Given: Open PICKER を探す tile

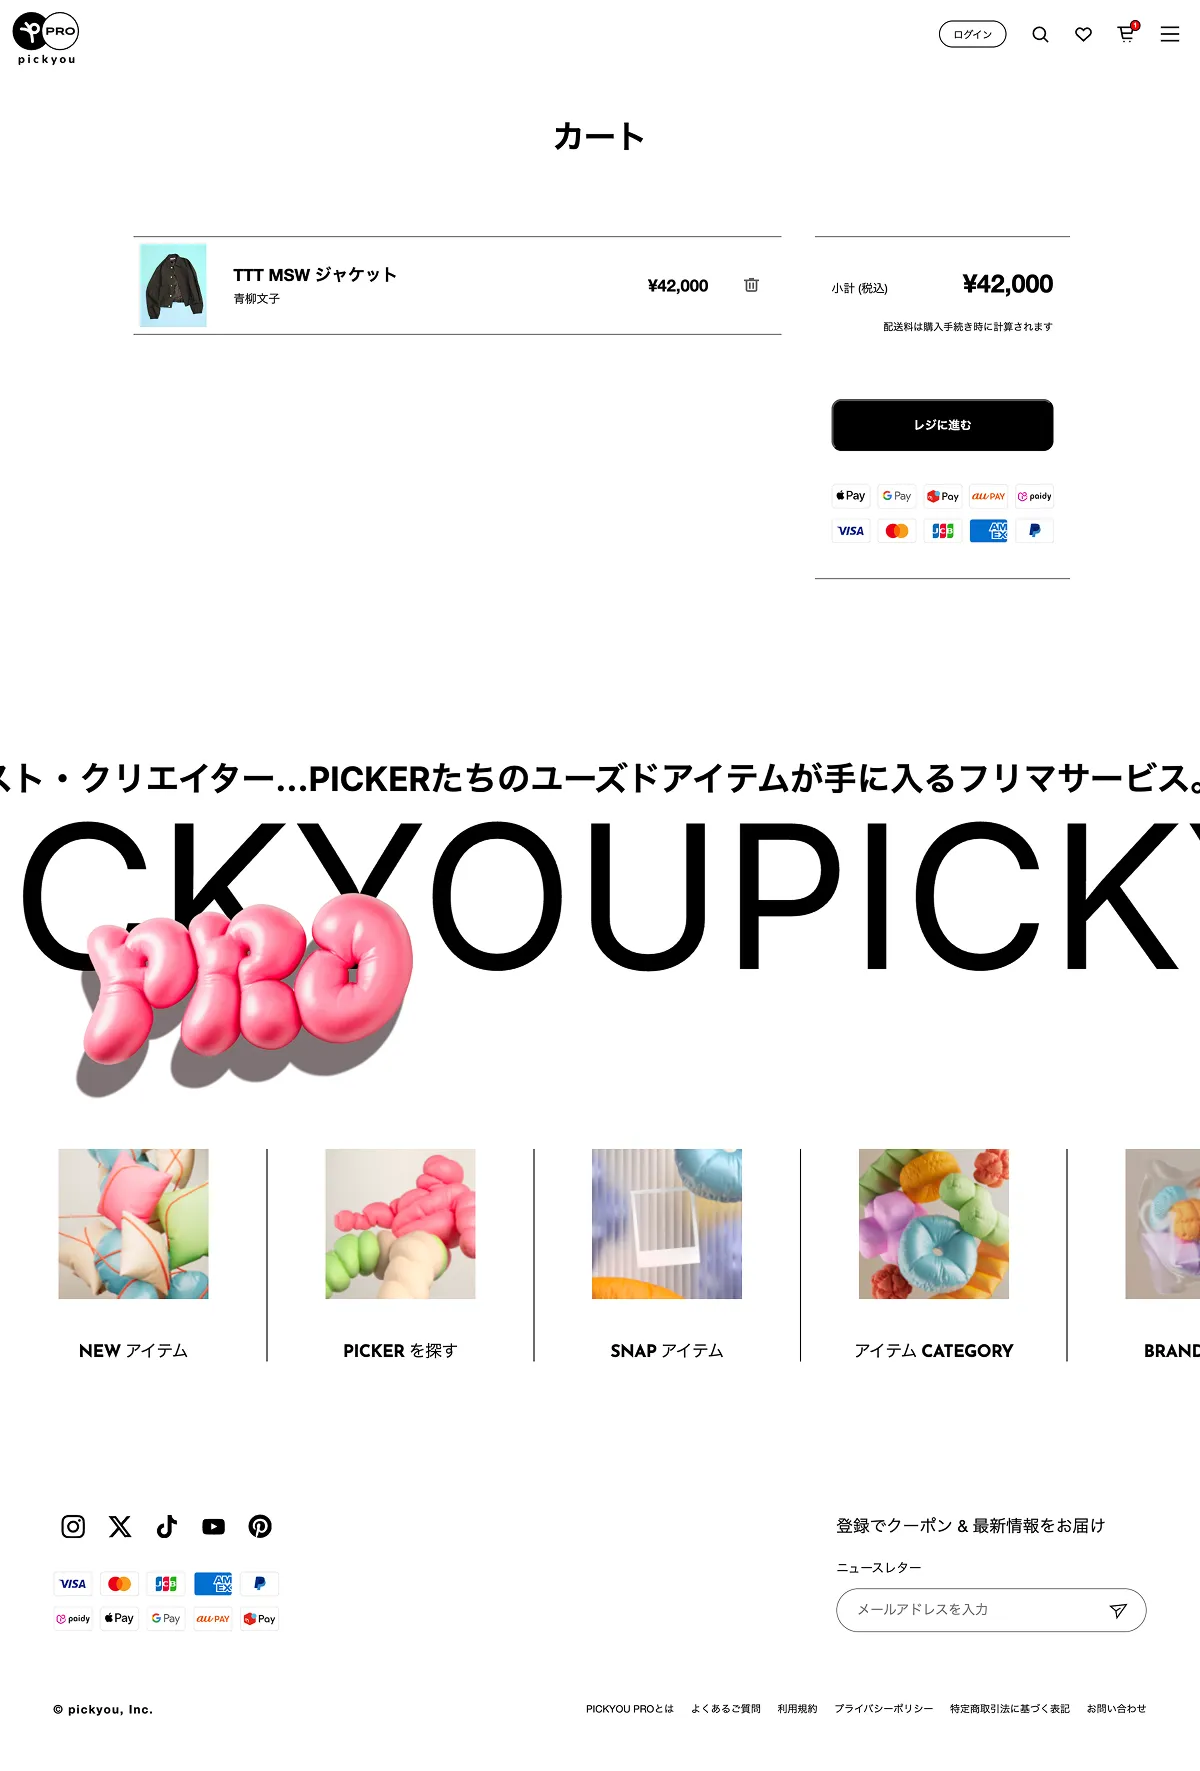Looking at the screenshot, I should 400,1255.
